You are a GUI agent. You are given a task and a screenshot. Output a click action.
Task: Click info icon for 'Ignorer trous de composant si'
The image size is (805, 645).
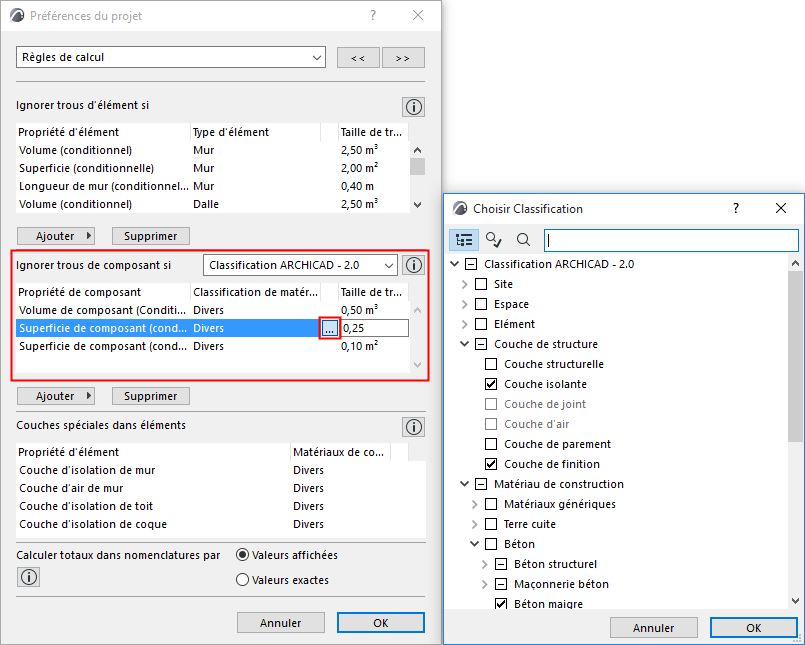[x=414, y=265]
